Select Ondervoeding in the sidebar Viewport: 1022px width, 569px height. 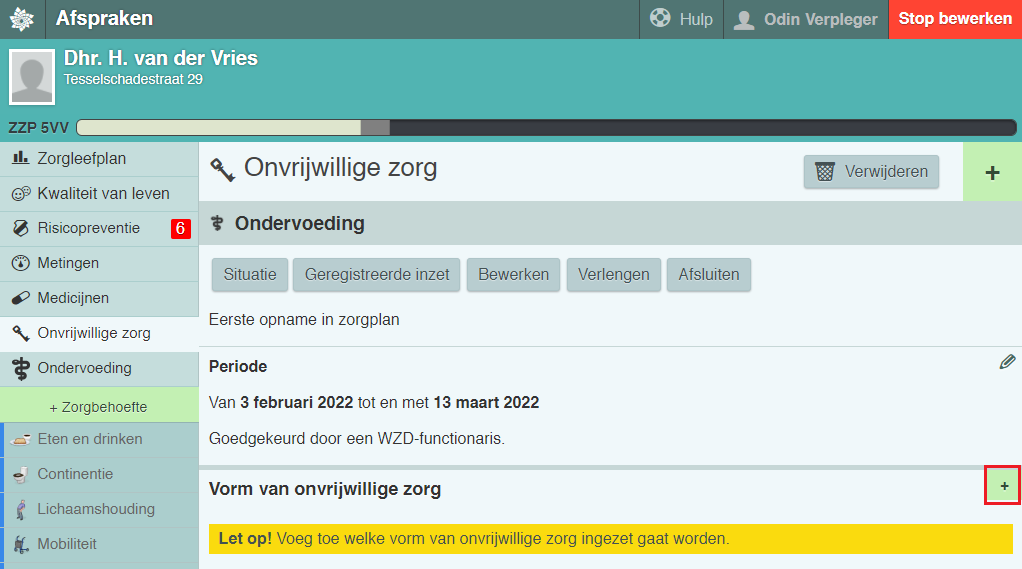(x=84, y=368)
